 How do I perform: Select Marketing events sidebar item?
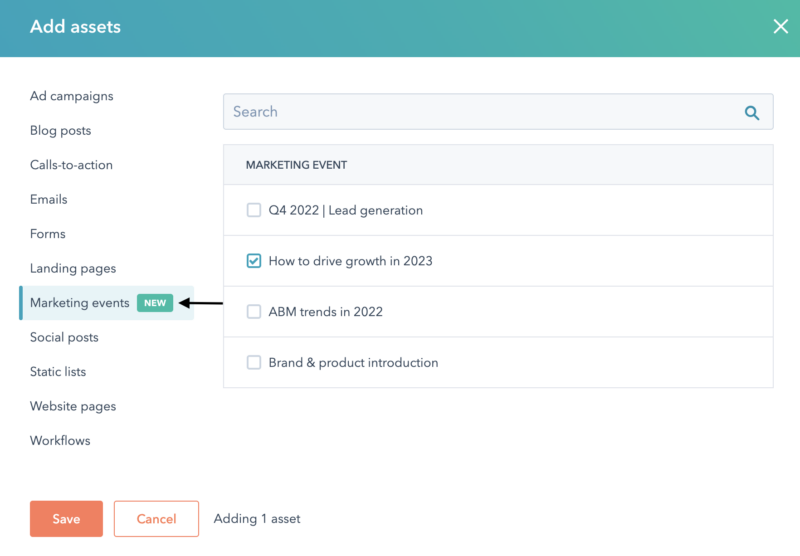point(107,303)
